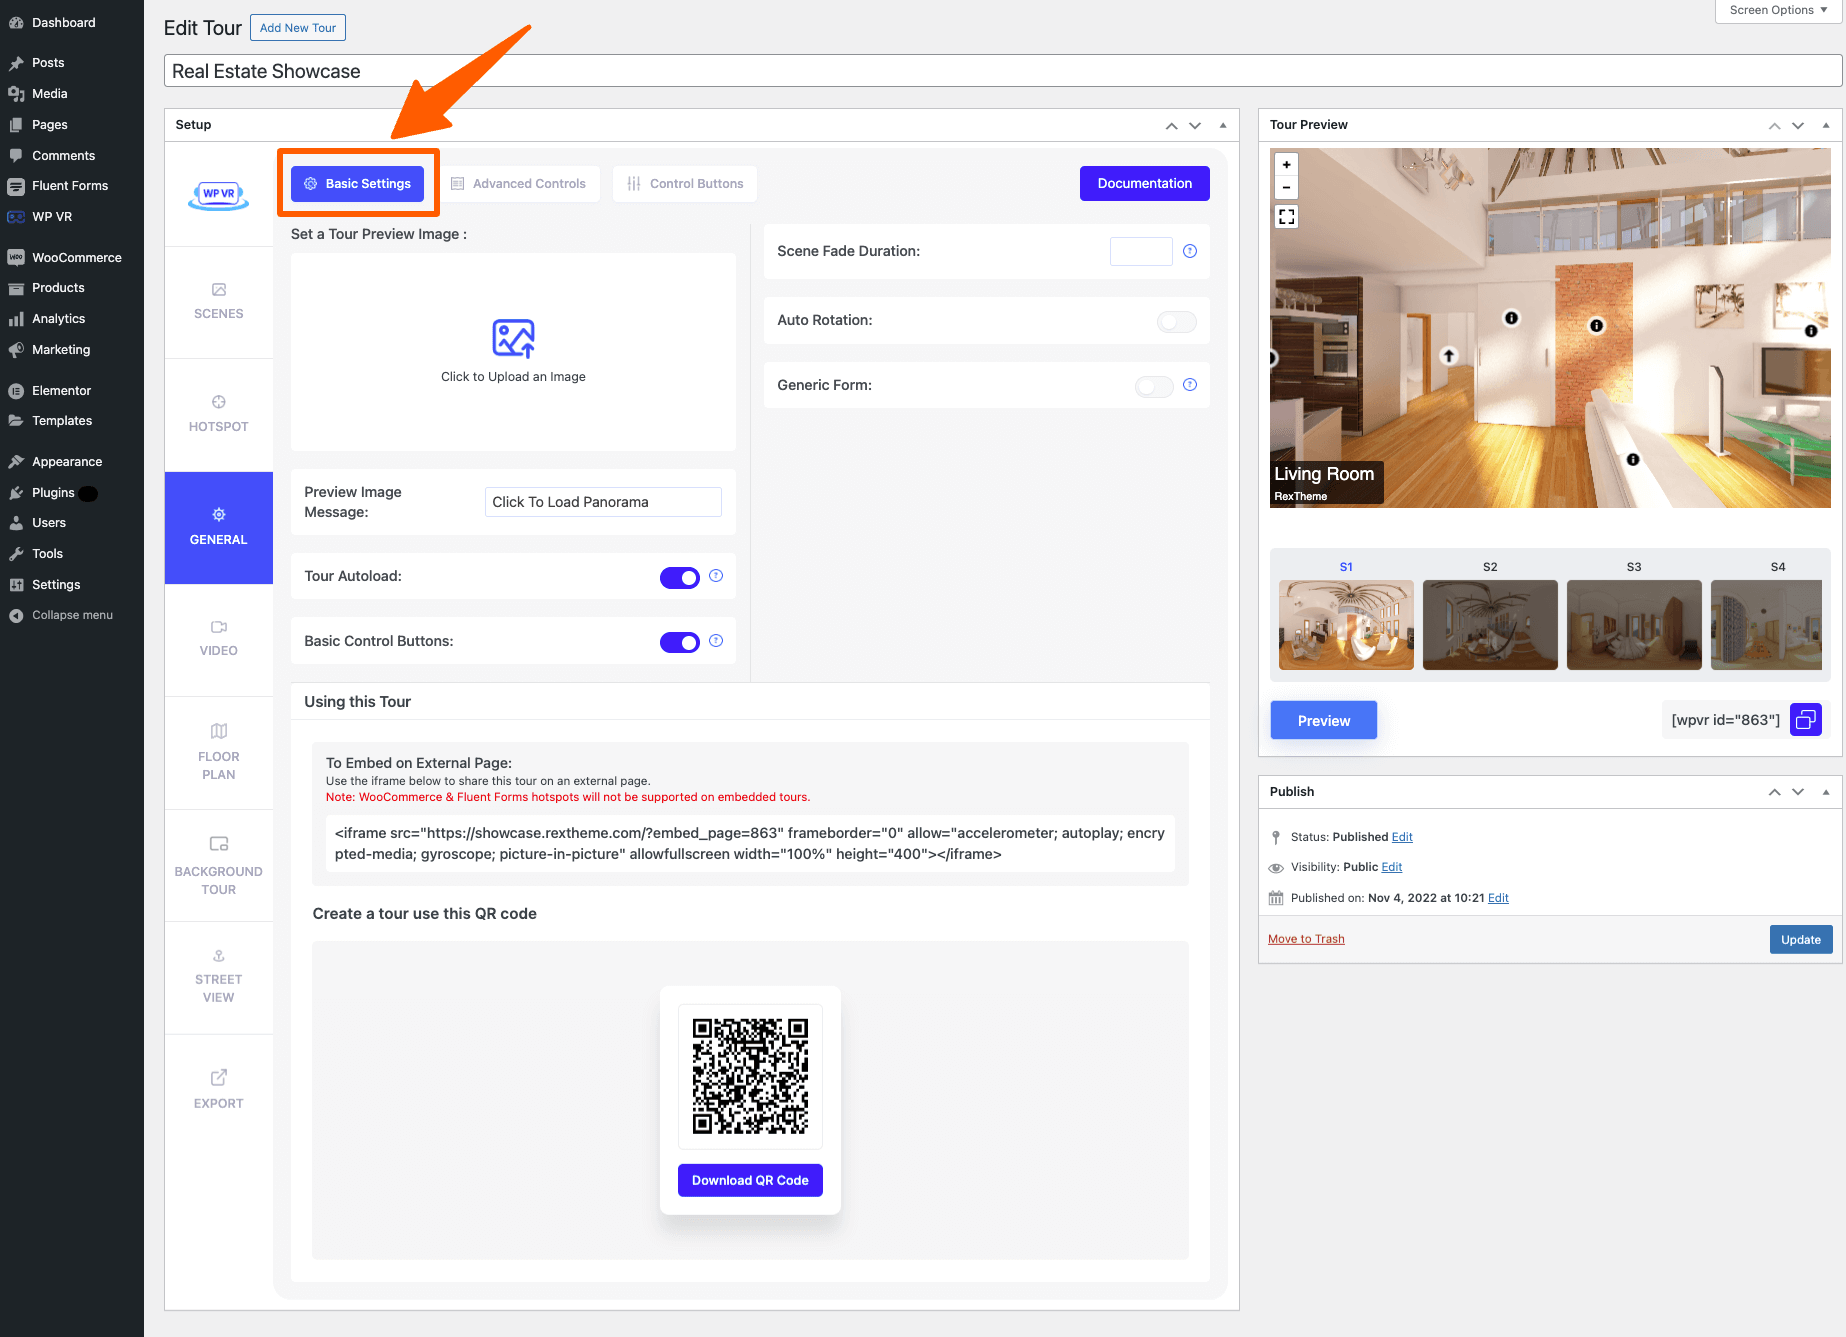Open the Export section icon
The image size is (1846, 1337).
(219, 1078)
